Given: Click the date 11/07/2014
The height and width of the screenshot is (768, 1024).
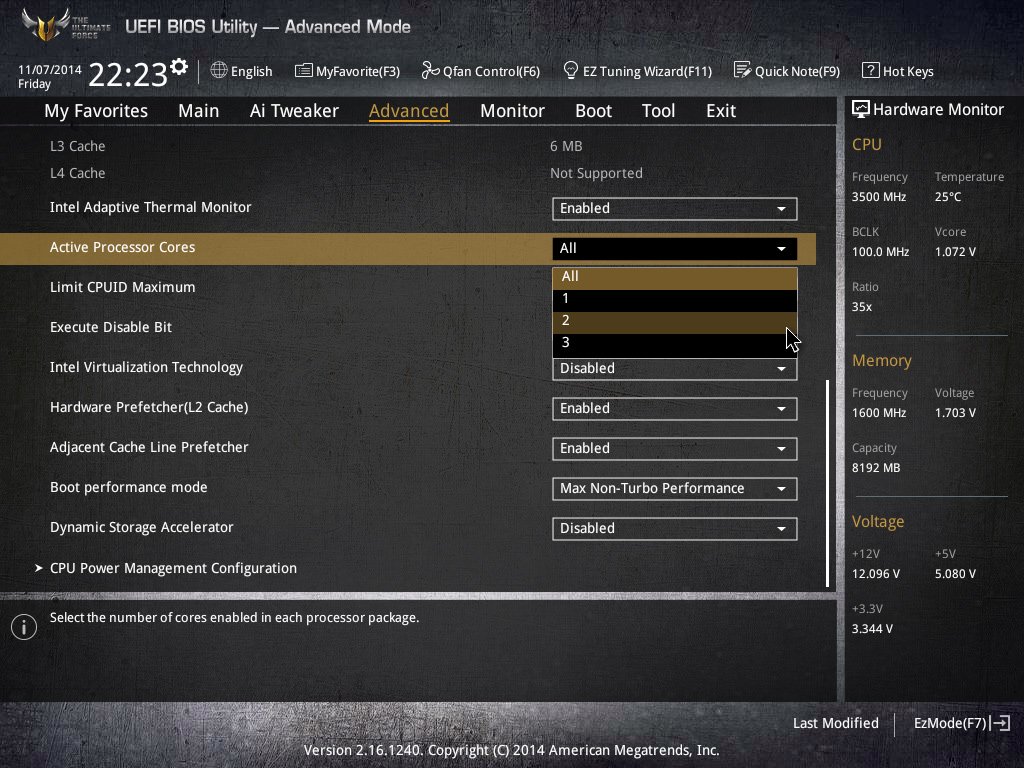Looking at the screenshot, I should [50, 69].
